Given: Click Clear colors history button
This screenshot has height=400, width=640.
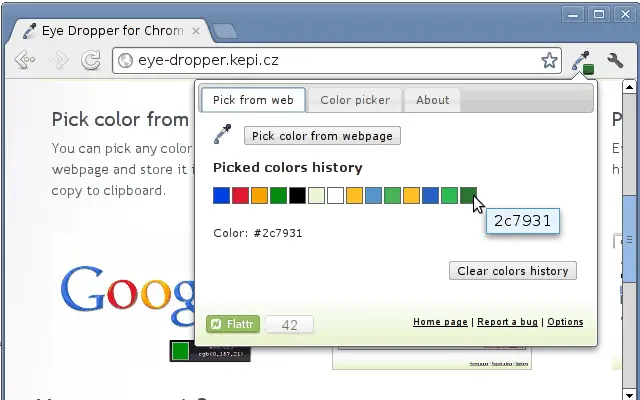Looking at the screenshot, I should (x=513, y=271).
